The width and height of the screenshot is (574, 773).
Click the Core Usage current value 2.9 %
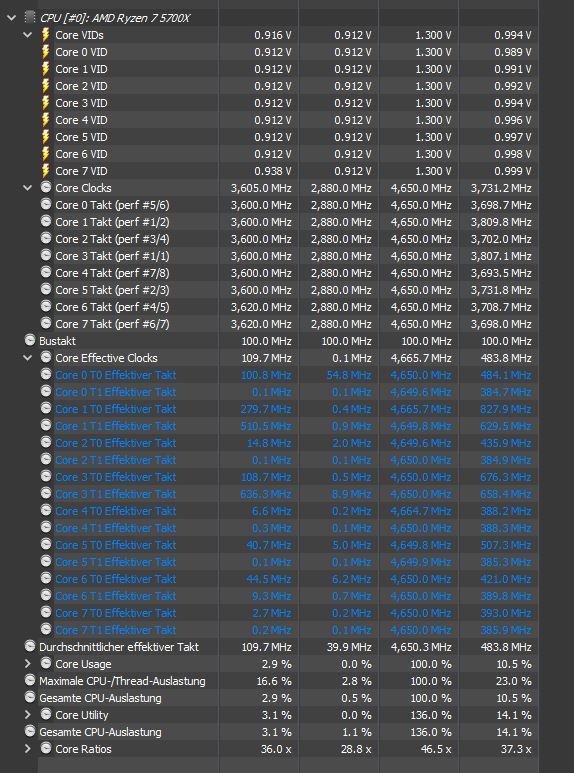[x=277, y=664]
